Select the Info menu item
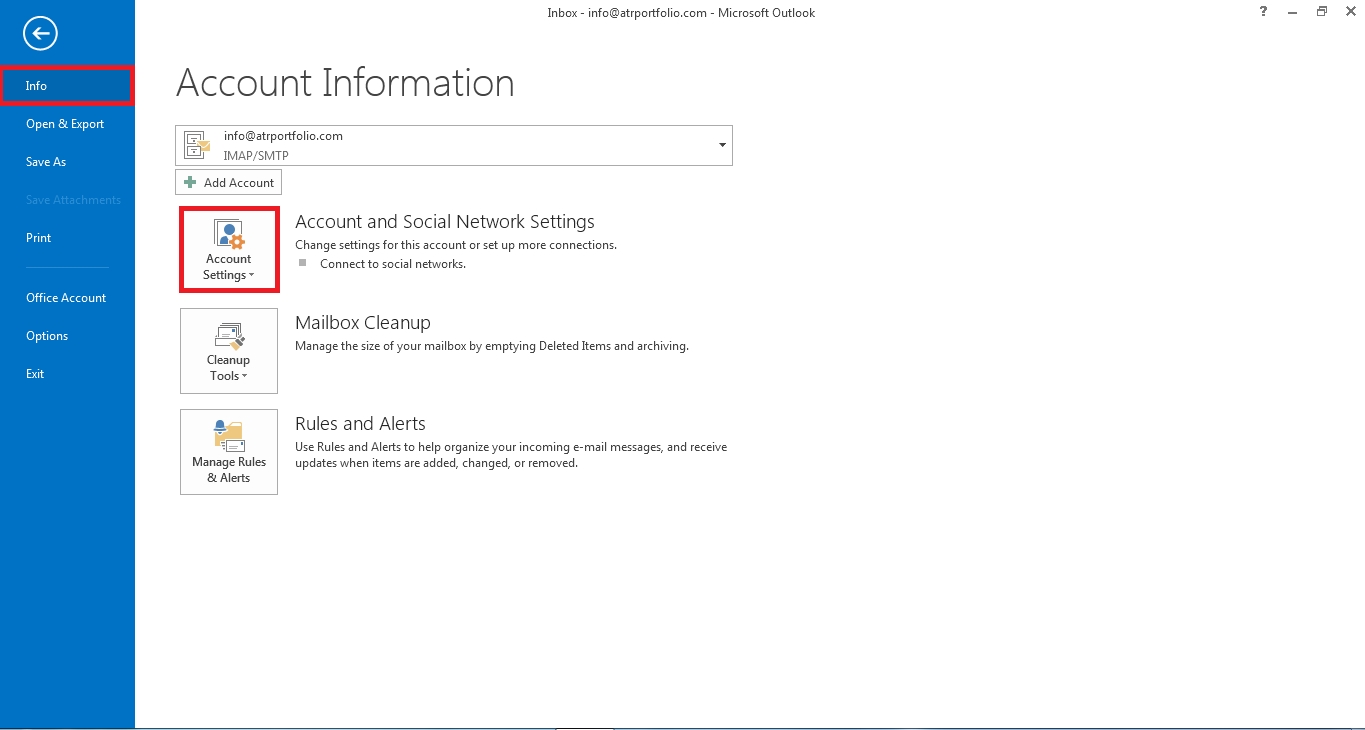 37,86
